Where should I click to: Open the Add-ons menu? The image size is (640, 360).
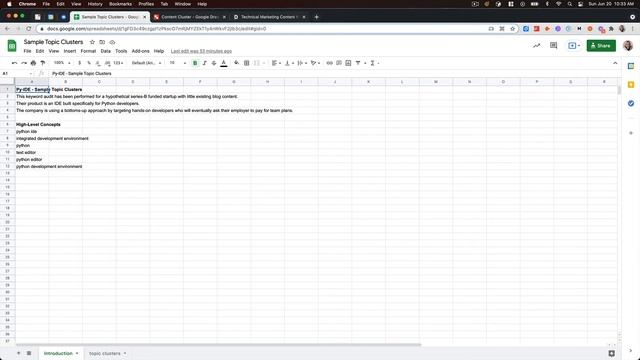pyautogui.click(x=140, y=51)
